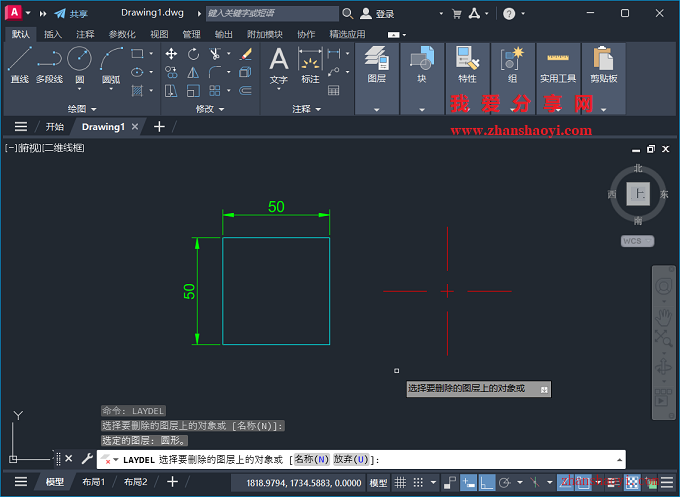Open the Insert (插入) ribbon tab
This screenshot has width=680, height=497.
click(x=52, y=34)
